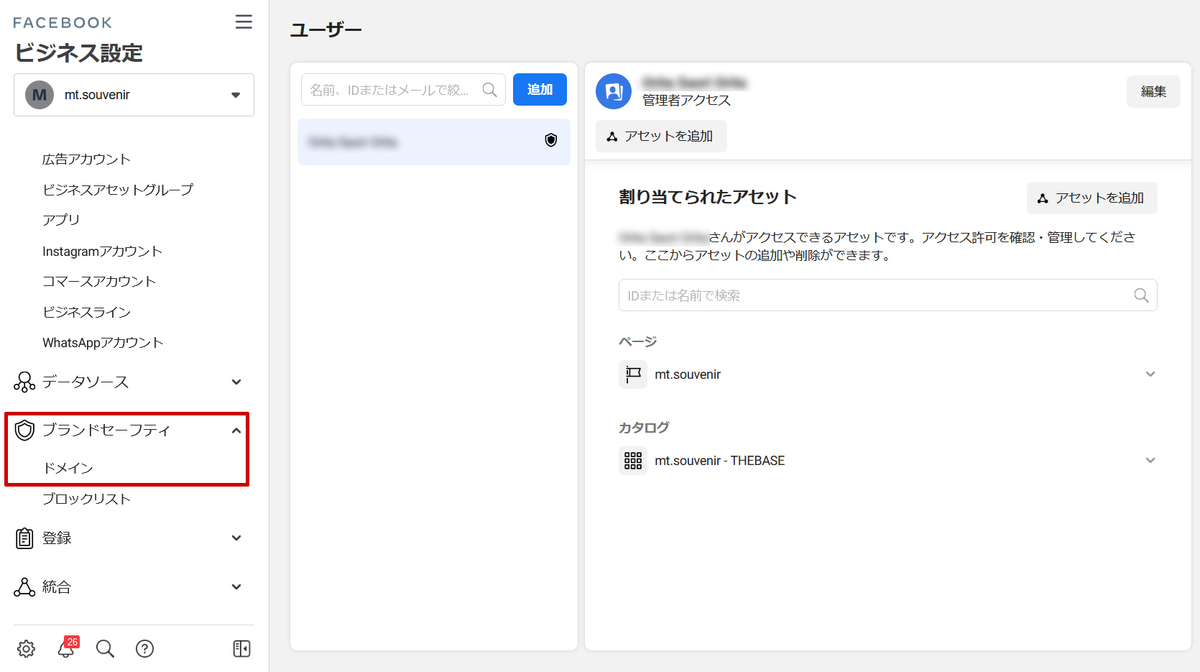Open ブロックリスト in sidebar
This screenshot has height=672, width=1200.
pos(87,499)
